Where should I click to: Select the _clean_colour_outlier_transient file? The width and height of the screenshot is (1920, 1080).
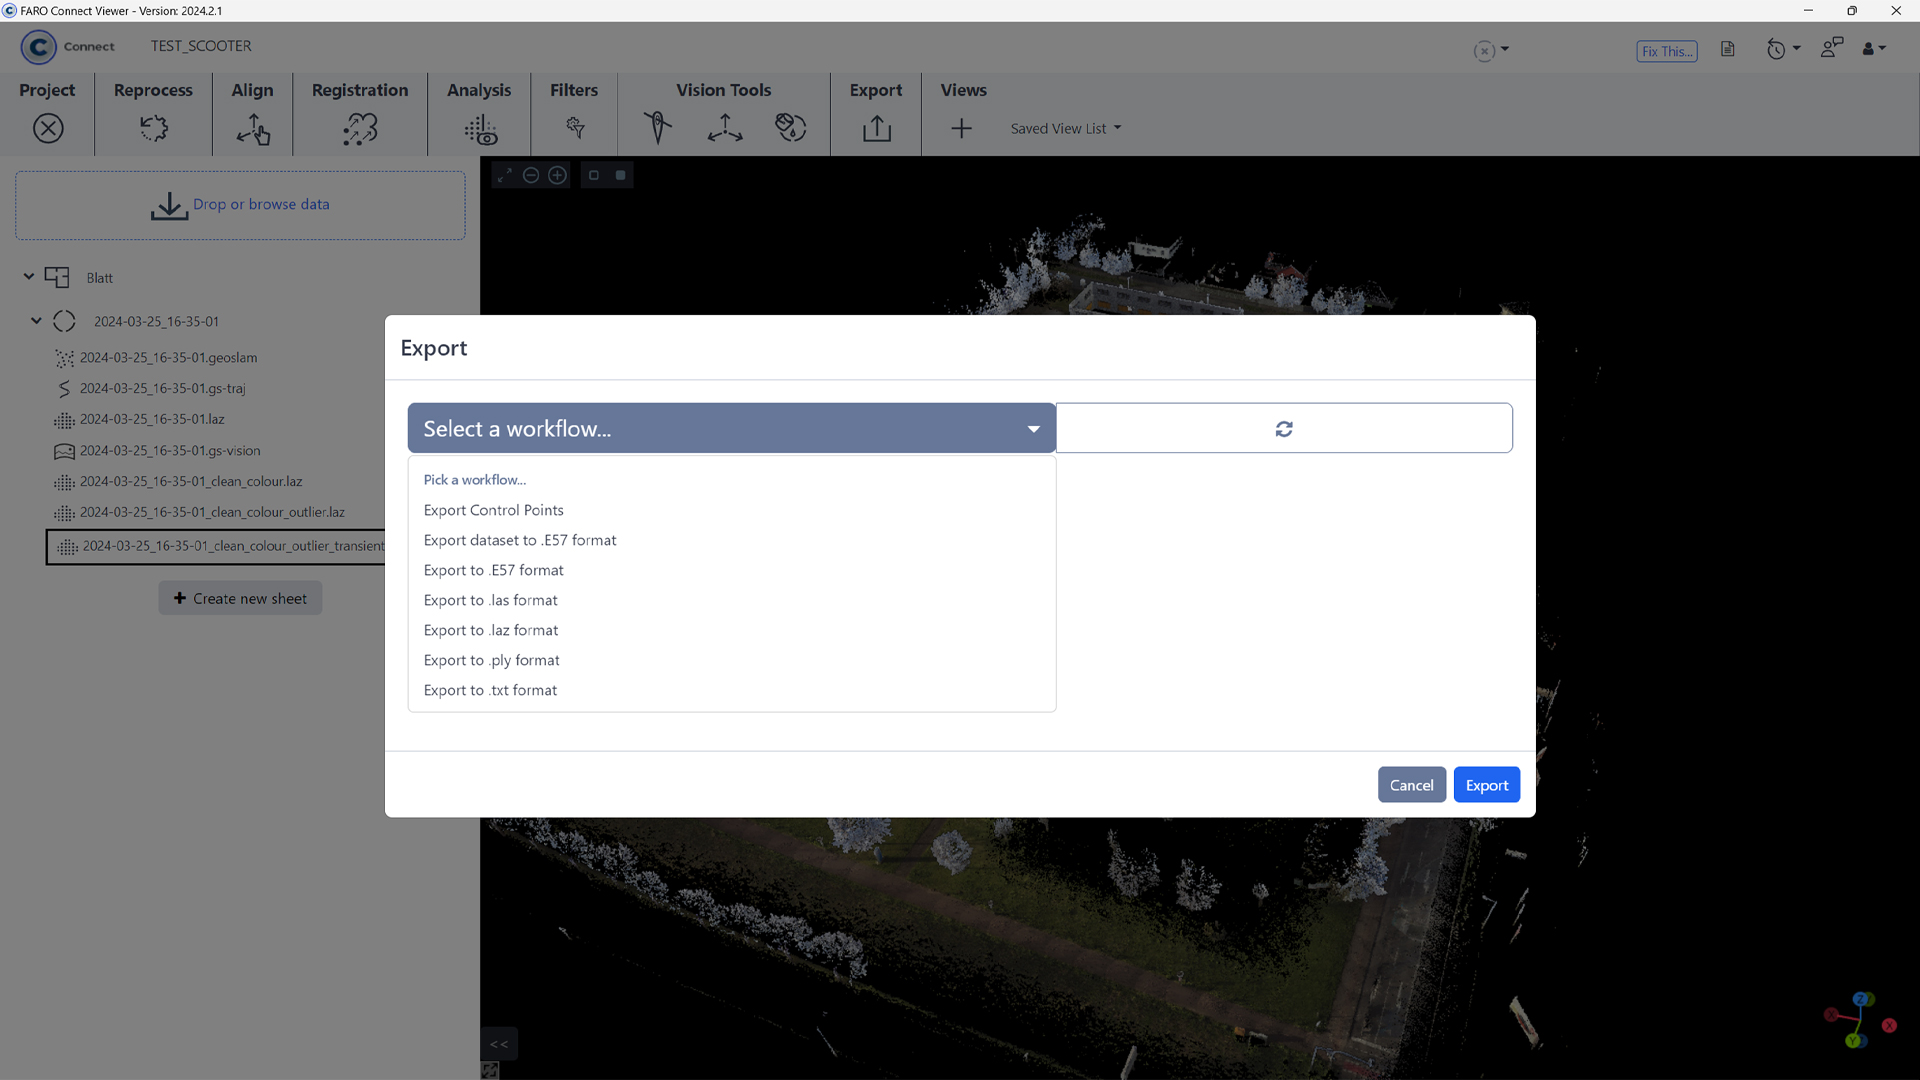click(216, 546)
